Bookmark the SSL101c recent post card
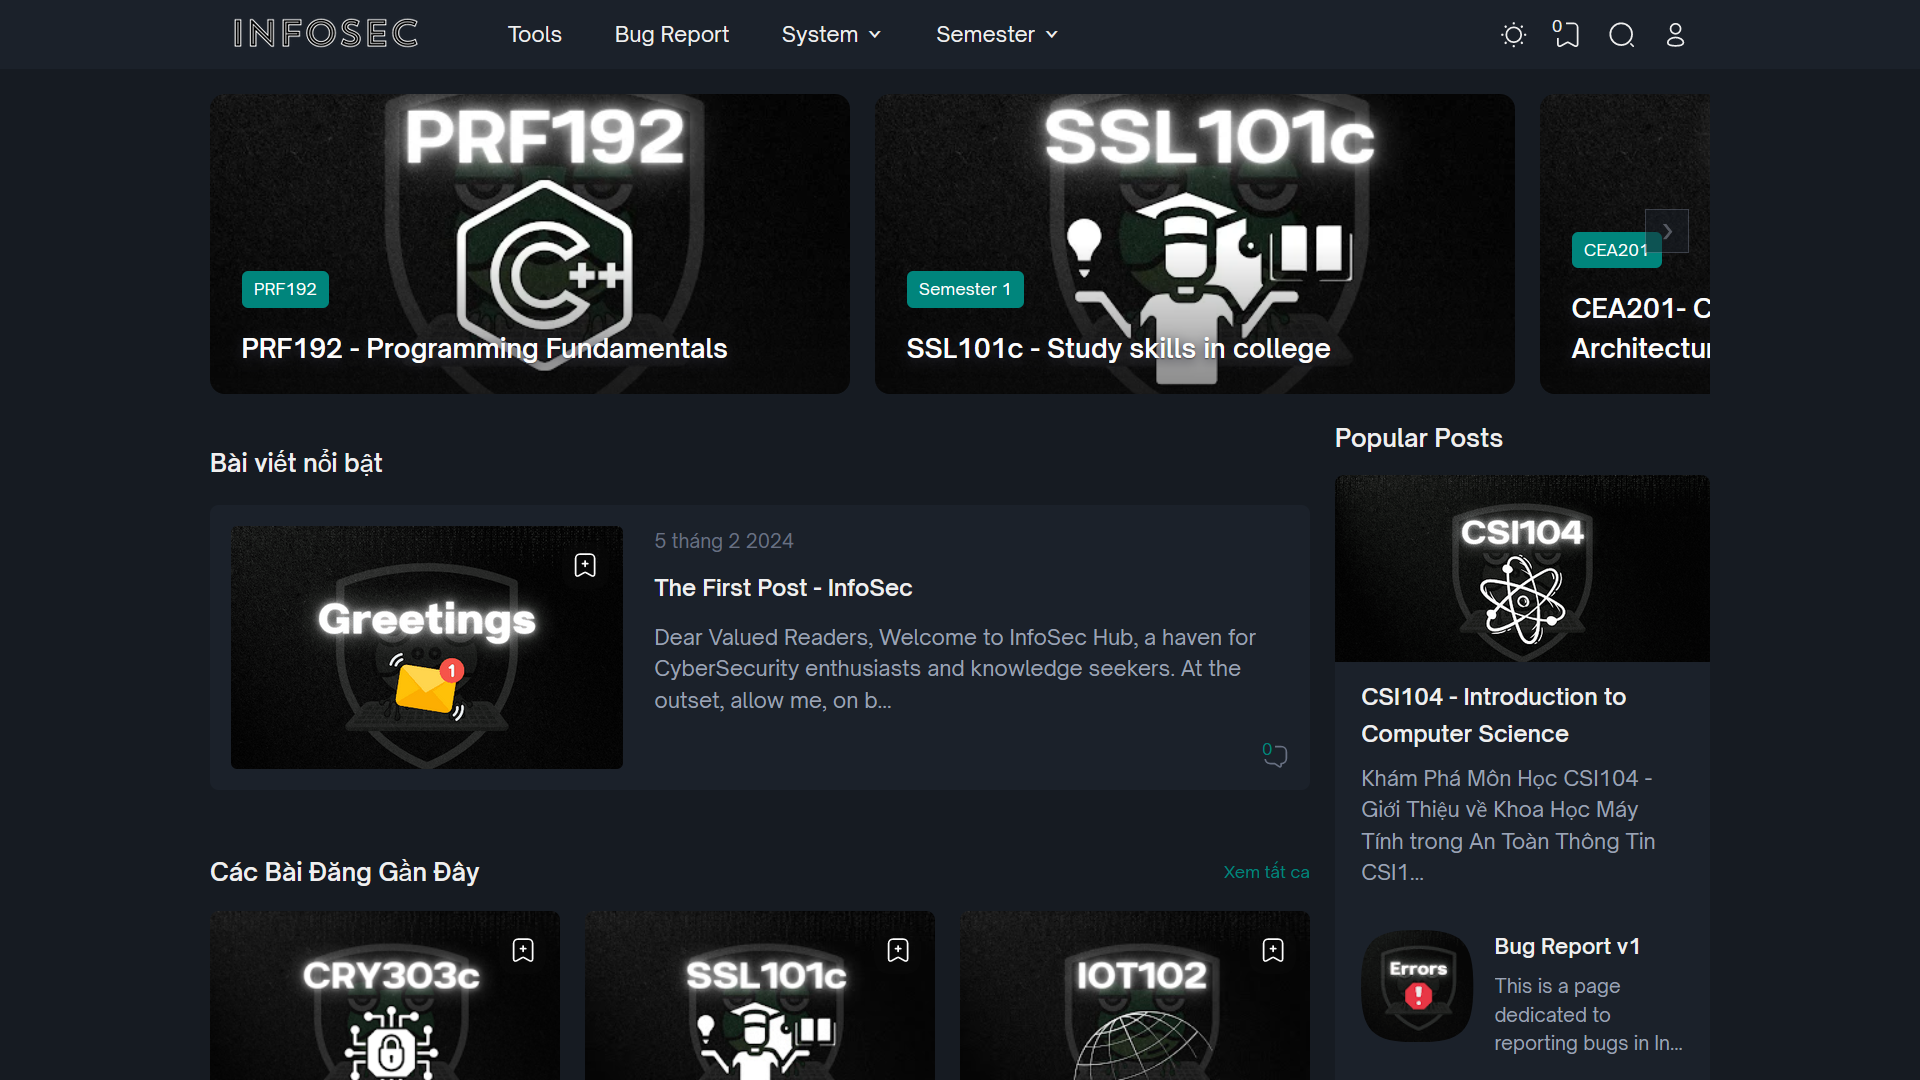 pyautogui.click(x=898, y=950)
